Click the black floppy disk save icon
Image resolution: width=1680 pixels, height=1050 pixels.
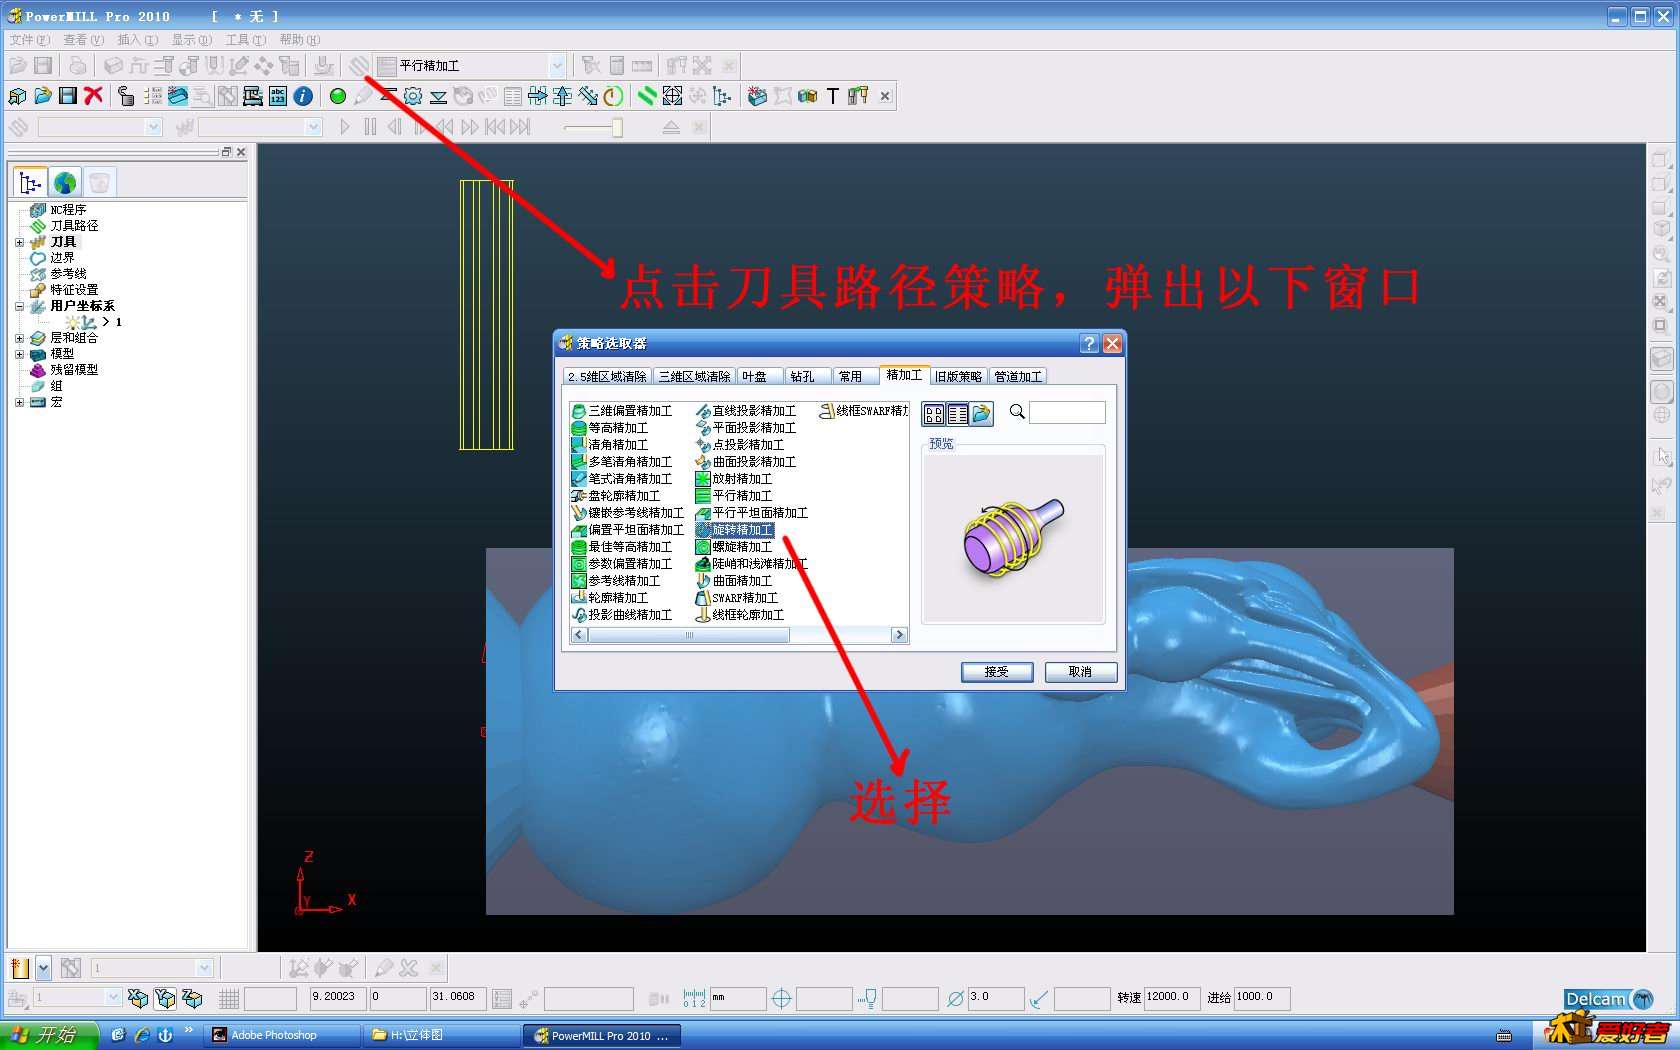click(x=68, y=96)
